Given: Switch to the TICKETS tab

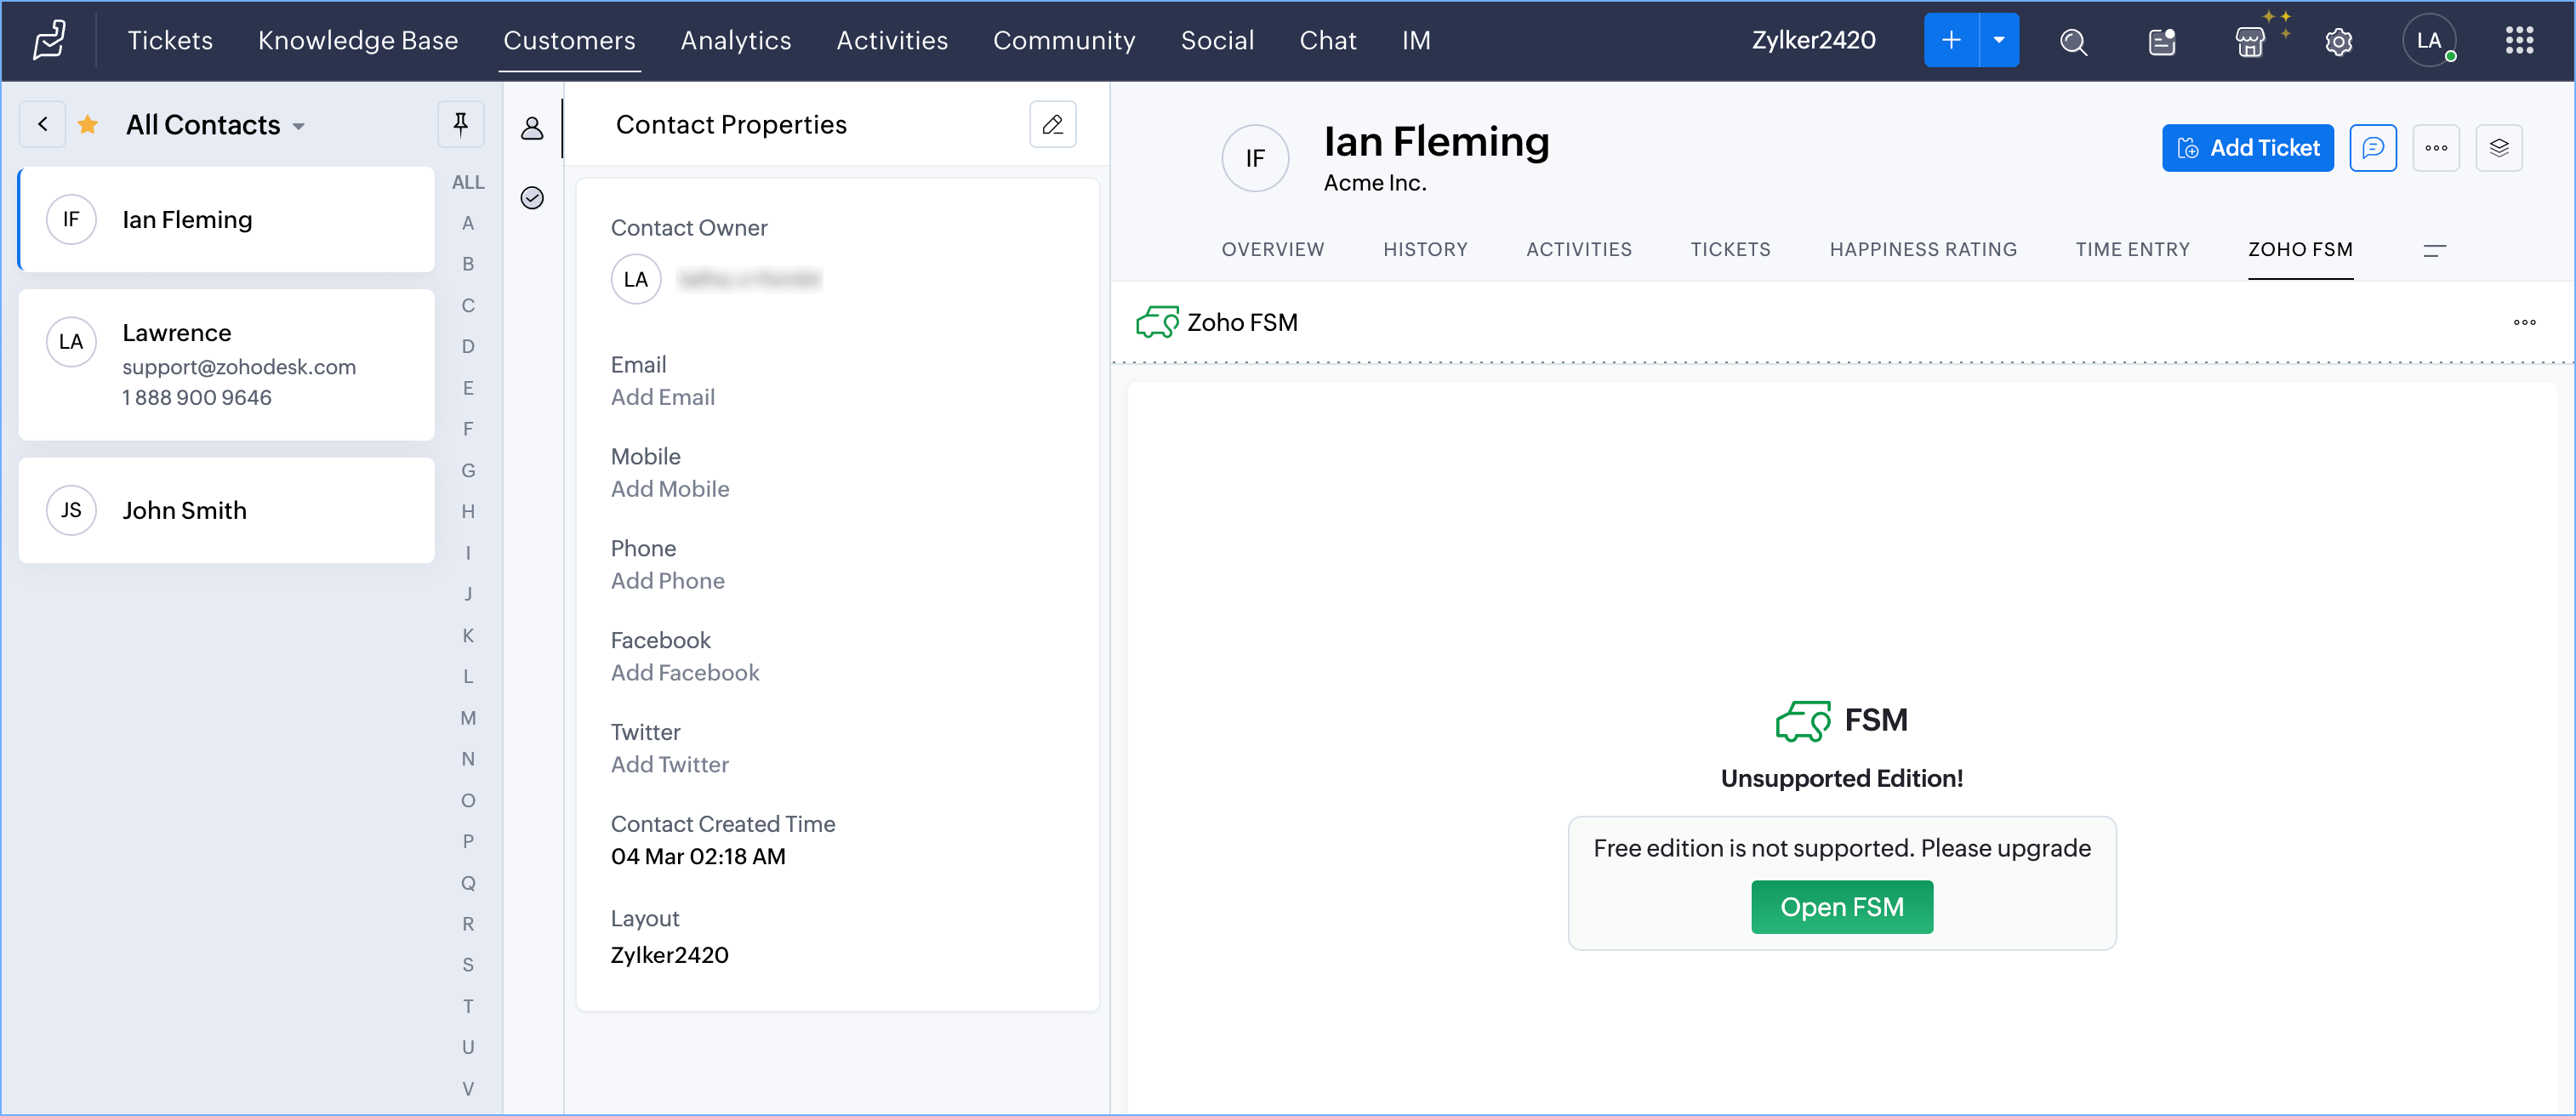Looking at the screenshot, I should (1730, 249).
